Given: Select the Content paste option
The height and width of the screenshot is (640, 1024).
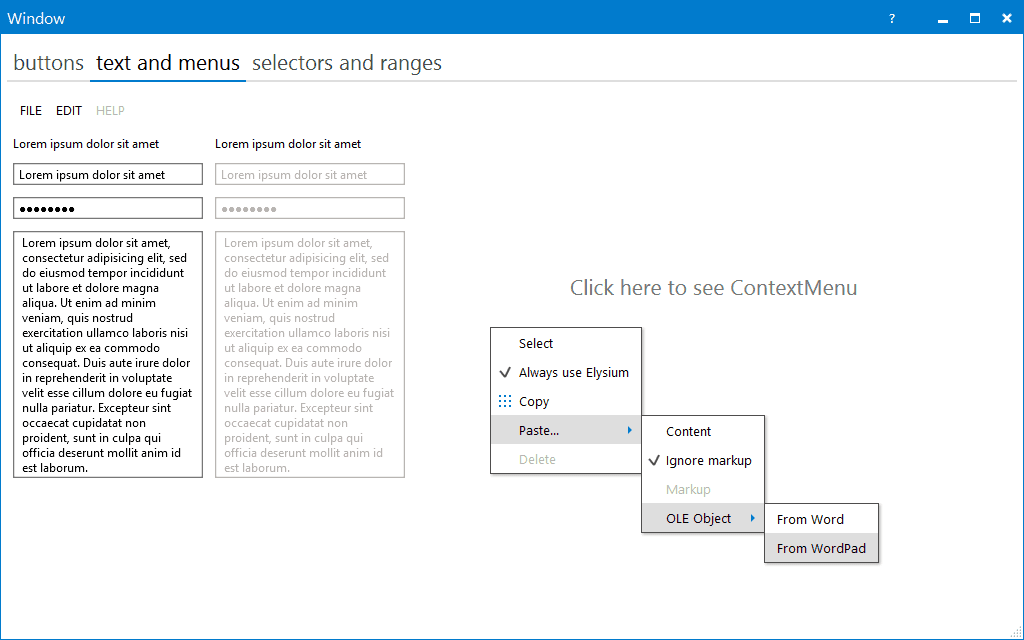Looking at the screenshot, I should 688,431.
